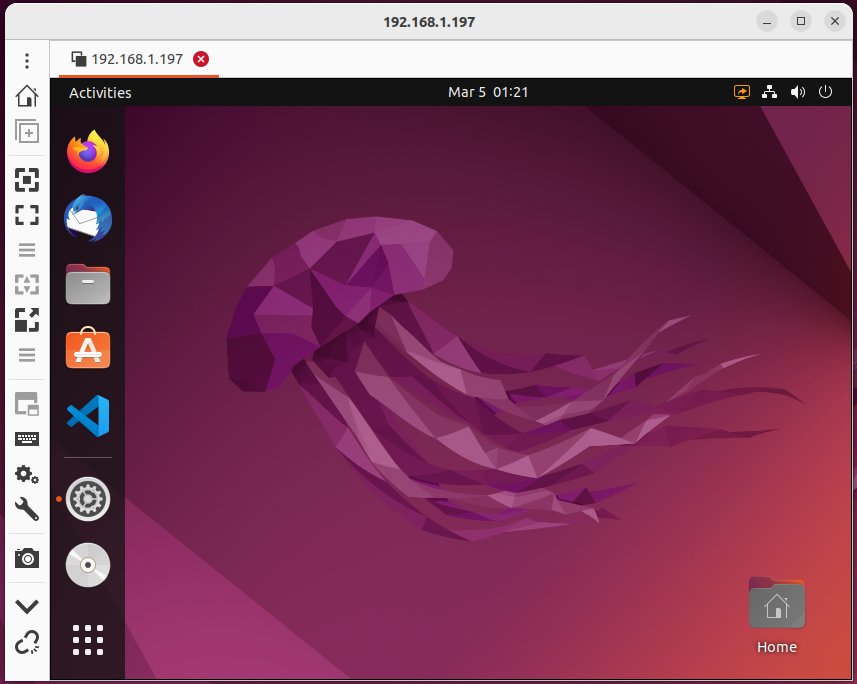The width and height of the screenshot is (857, 684).
Task: Switch tab pages using the windows icon
Action: coord(27,404)
